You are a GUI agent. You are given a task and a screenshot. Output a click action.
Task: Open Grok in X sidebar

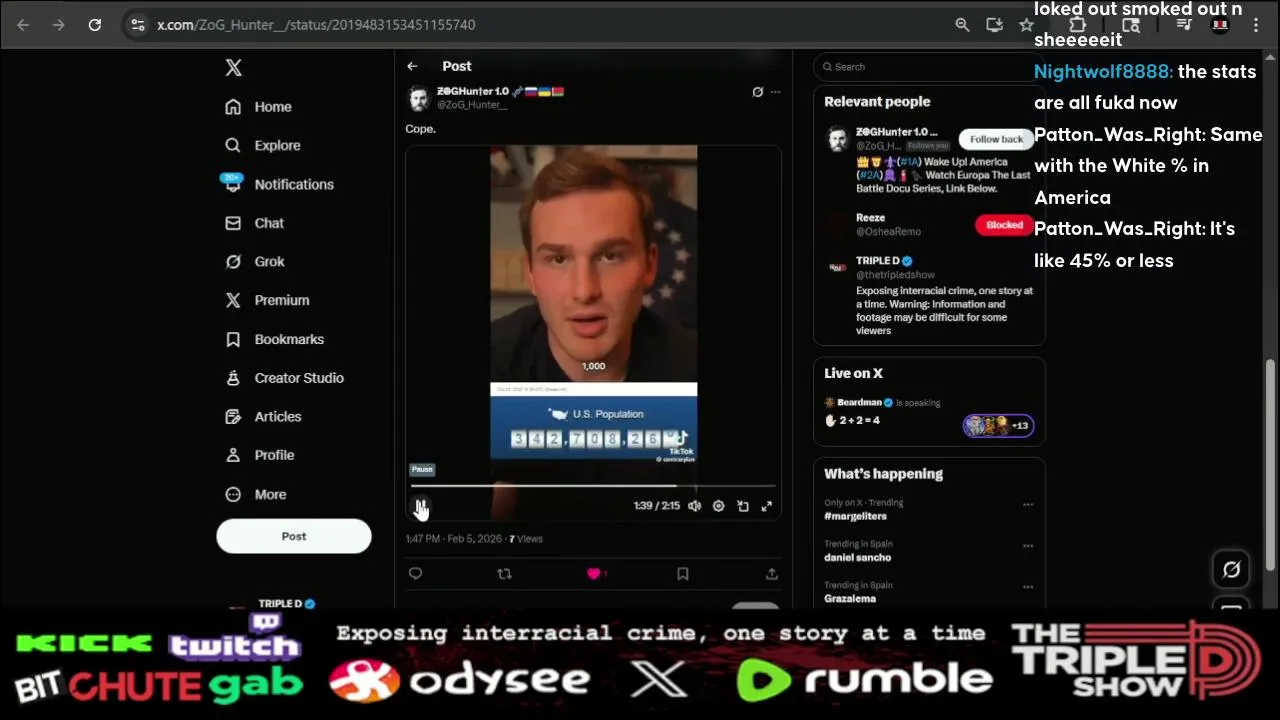click(x=255, y=261)
